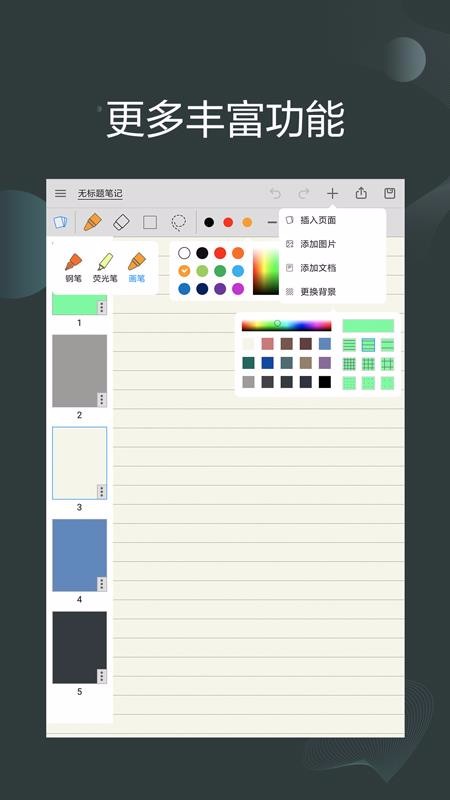Select the 钢笔 fountain pen option

[73, 267]
